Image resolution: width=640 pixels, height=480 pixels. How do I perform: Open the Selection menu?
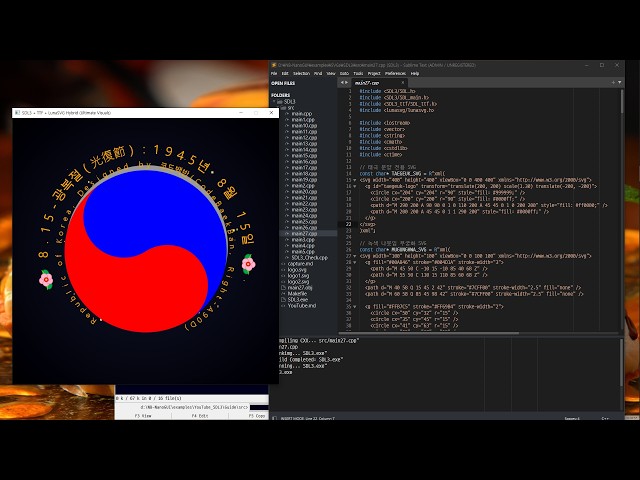point(301,73)
